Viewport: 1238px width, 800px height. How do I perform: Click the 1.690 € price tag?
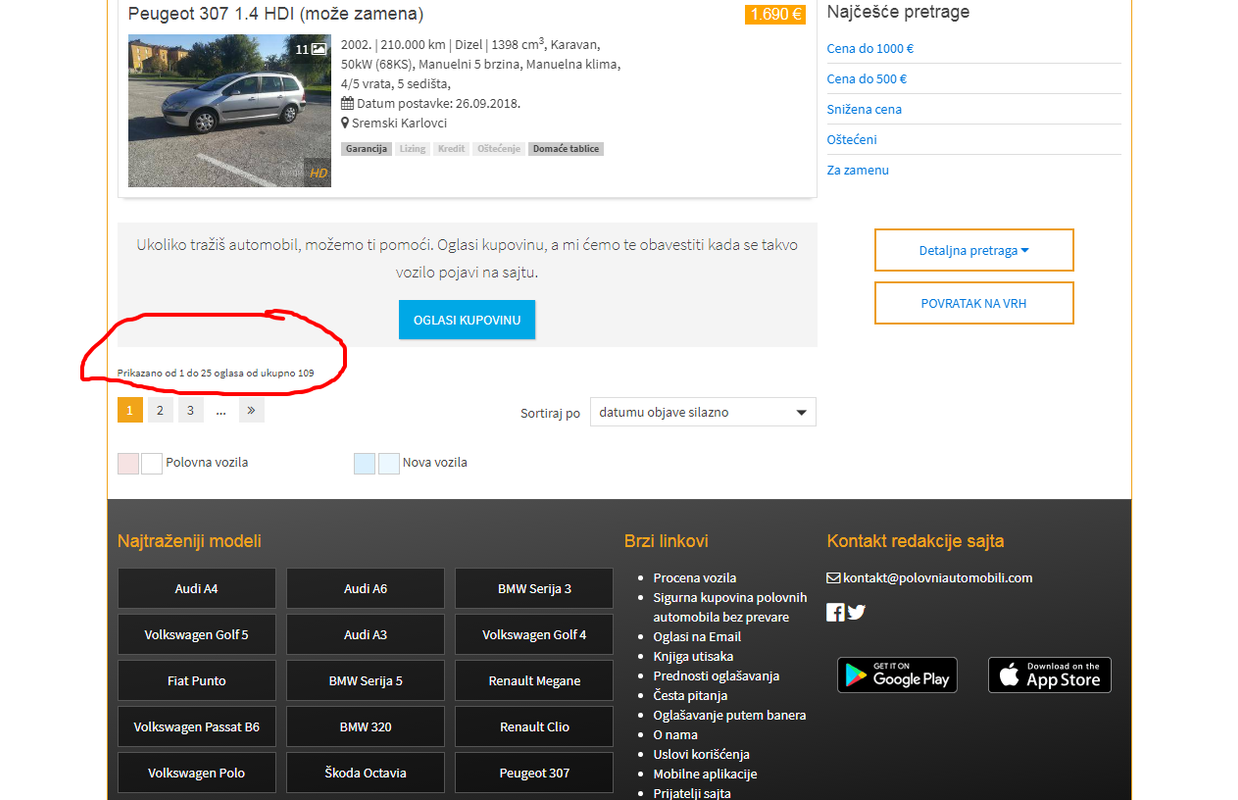(x=775, y=14)
